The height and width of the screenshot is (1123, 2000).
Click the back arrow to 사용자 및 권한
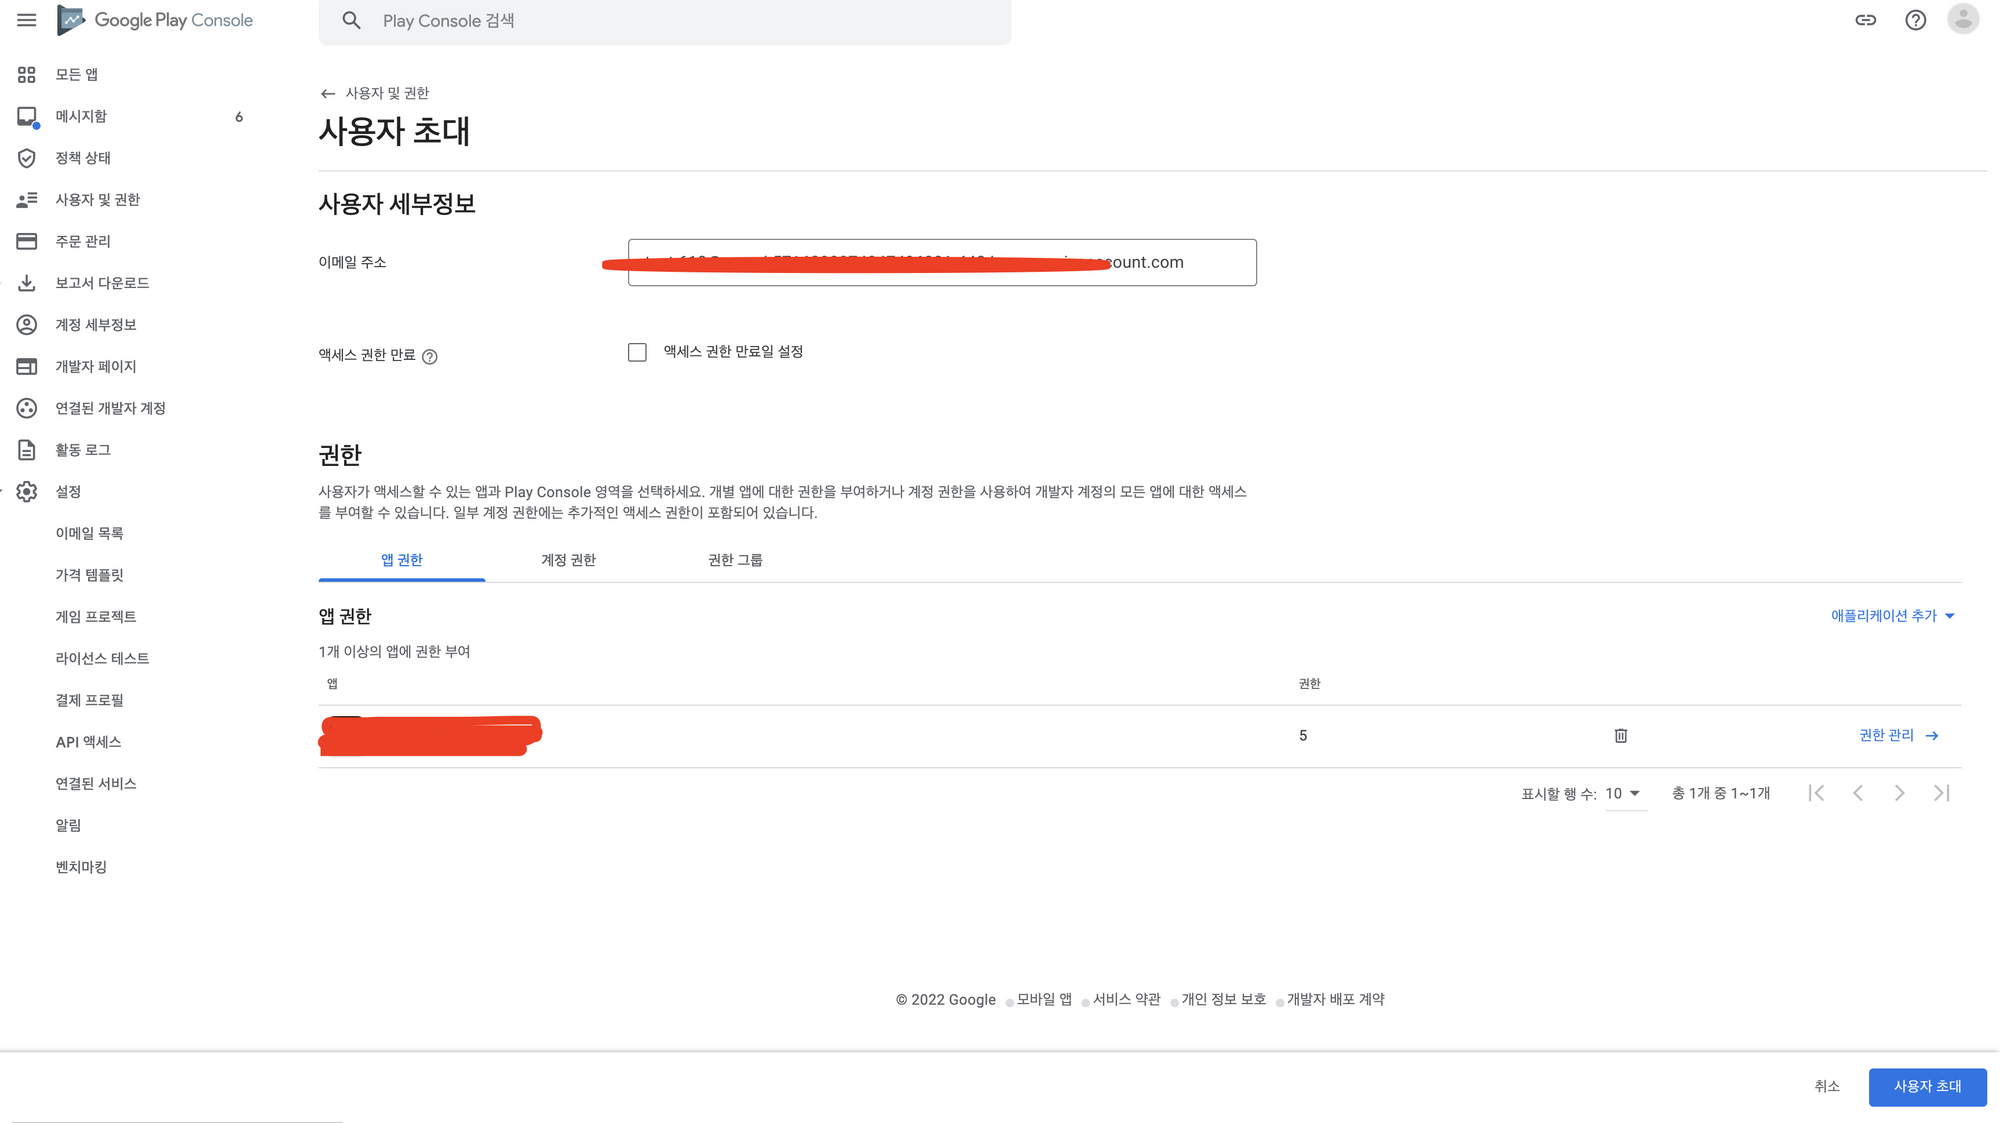point(327,94)
